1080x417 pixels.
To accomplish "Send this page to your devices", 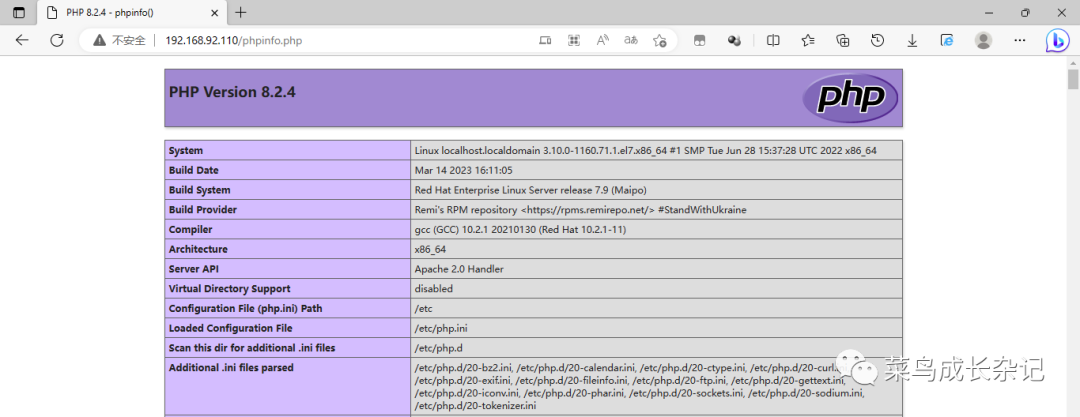I will [545, 41].
